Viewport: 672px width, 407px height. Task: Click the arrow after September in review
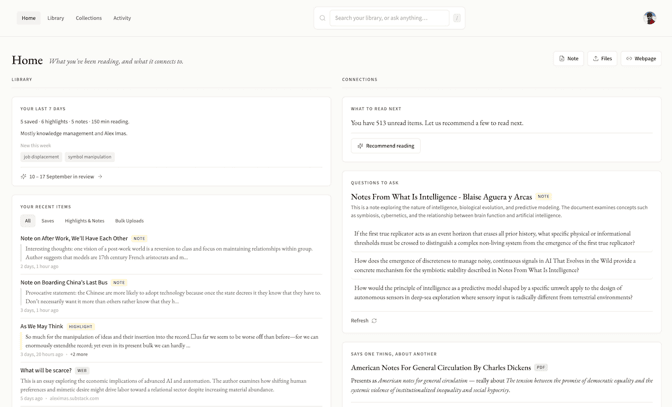pos(100,177)
